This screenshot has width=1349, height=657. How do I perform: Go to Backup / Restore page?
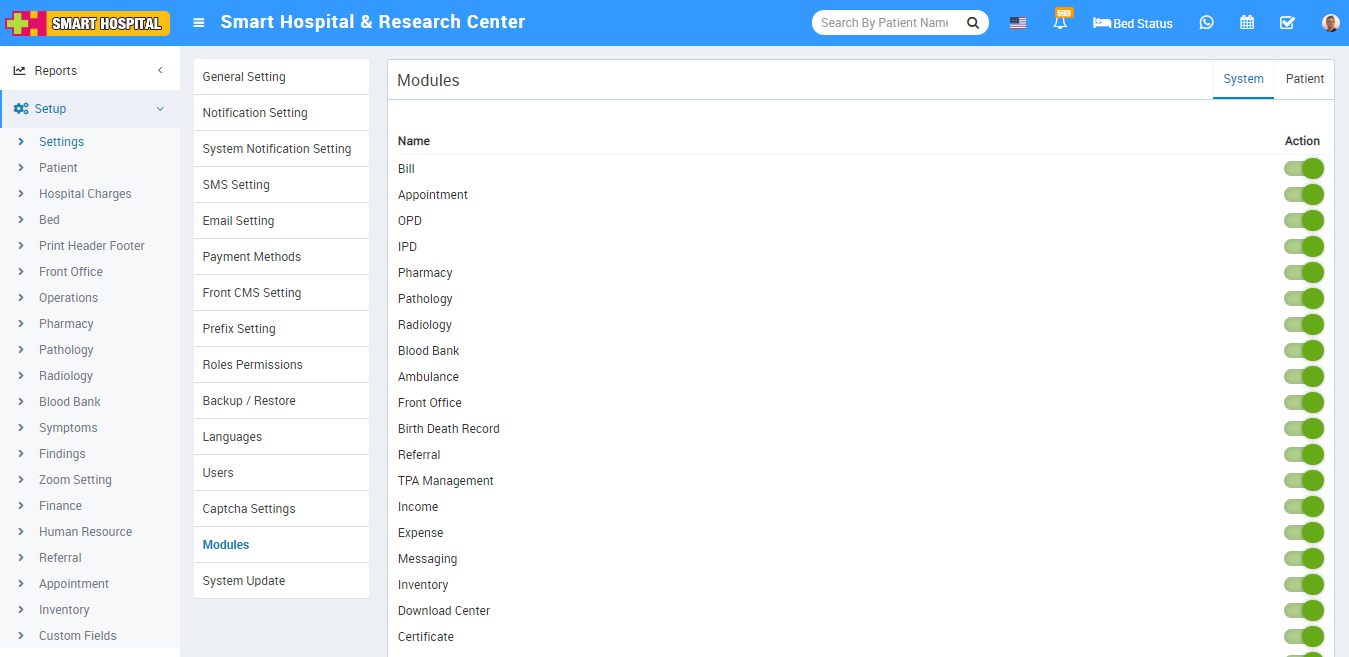249,401
